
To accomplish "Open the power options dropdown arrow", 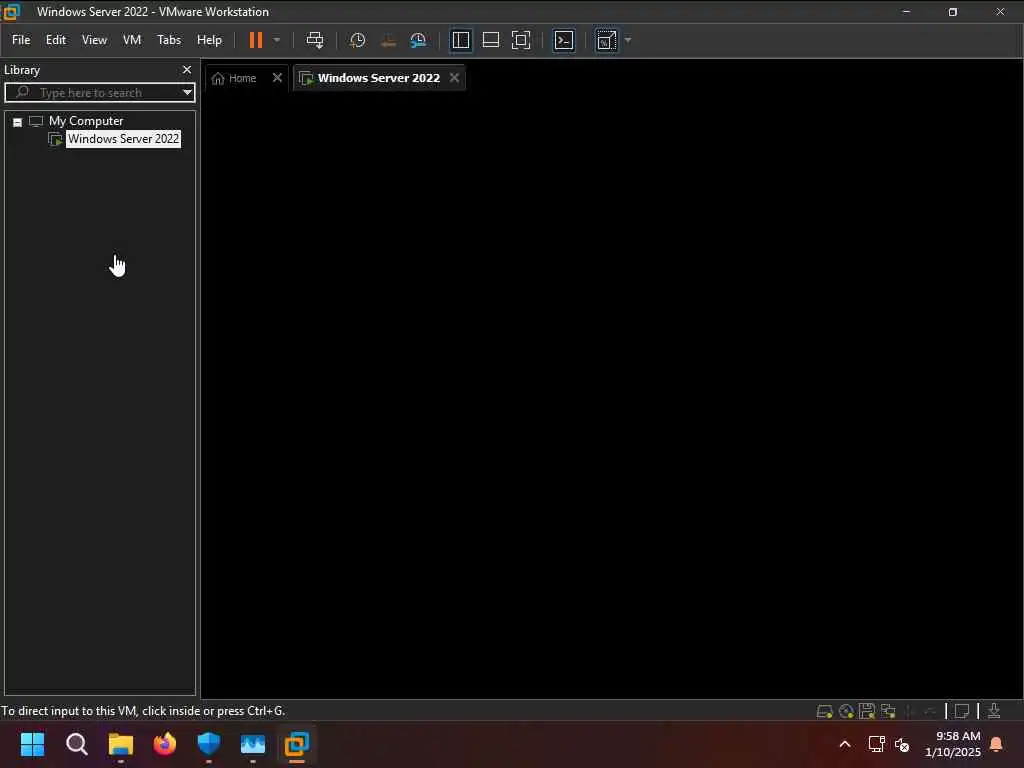I will tap(277, 40).
